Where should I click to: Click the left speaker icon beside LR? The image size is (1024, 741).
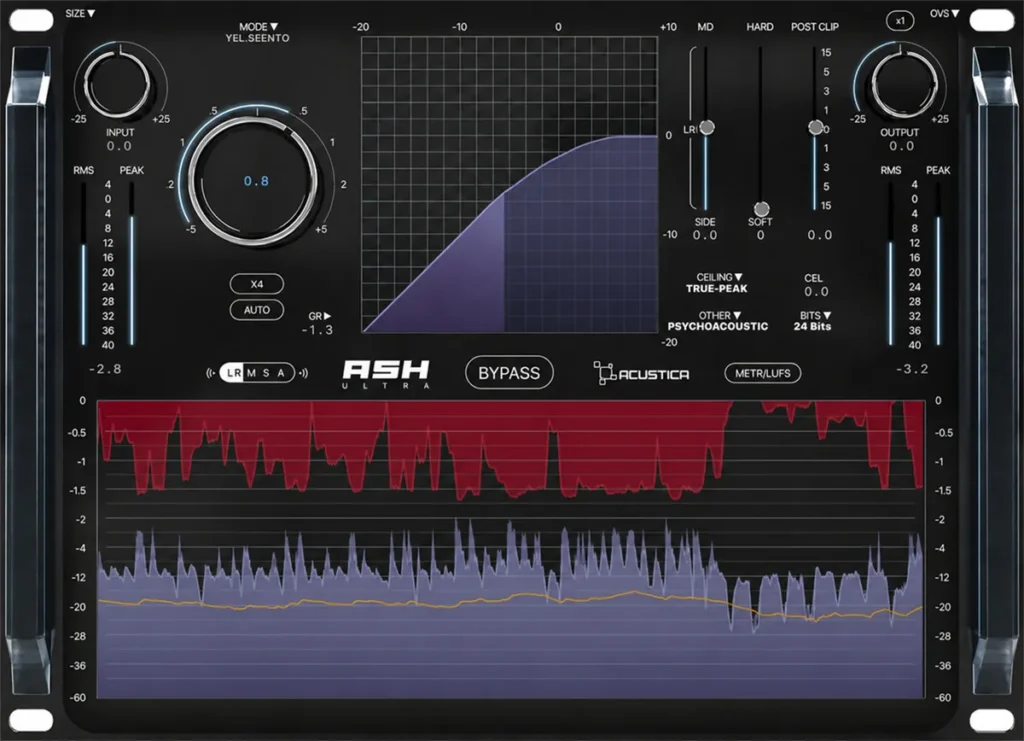coord(211,373)
